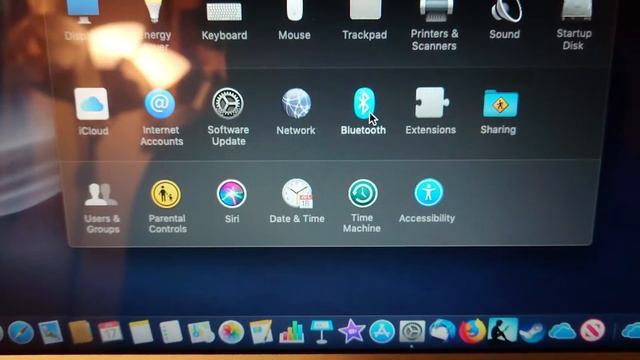Screen dimensions: 640x360
Task: Open Reminders from the Dock
Action: pos(171,332)
